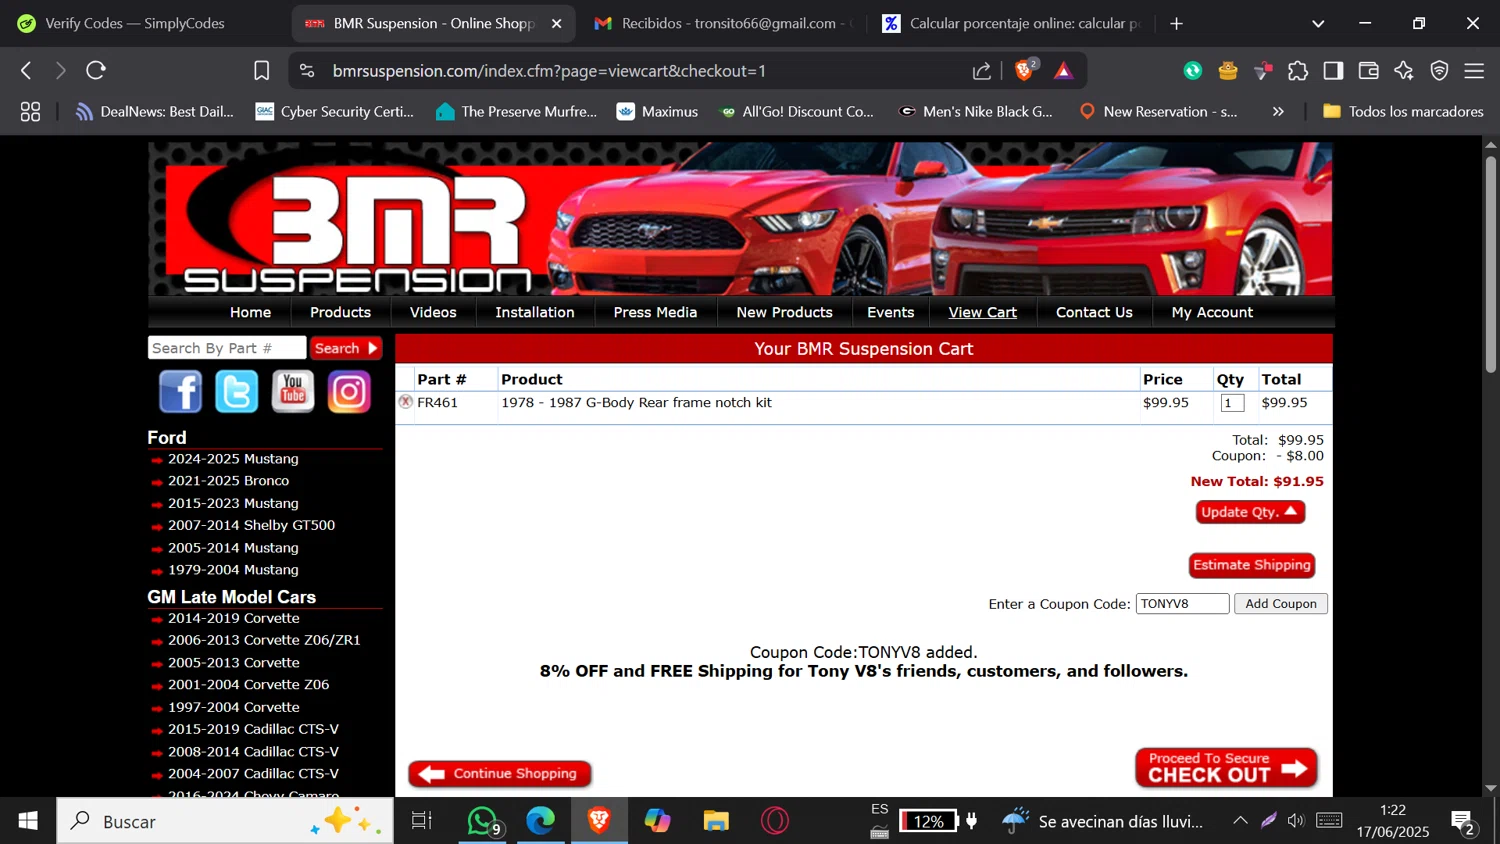Click the red Search button

click(346, 348)
